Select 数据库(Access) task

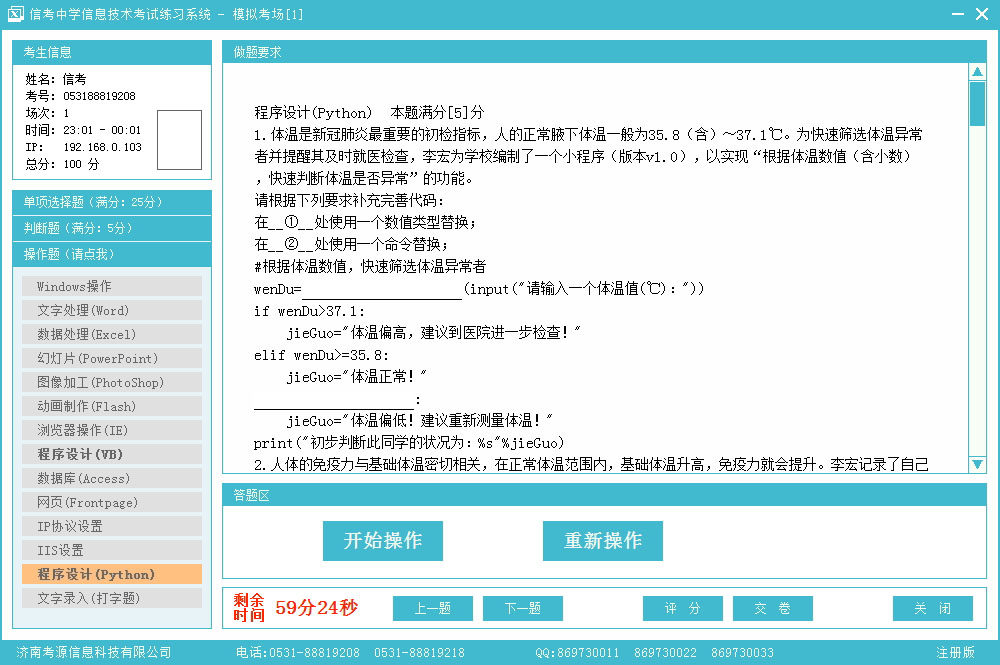(112, 478)
